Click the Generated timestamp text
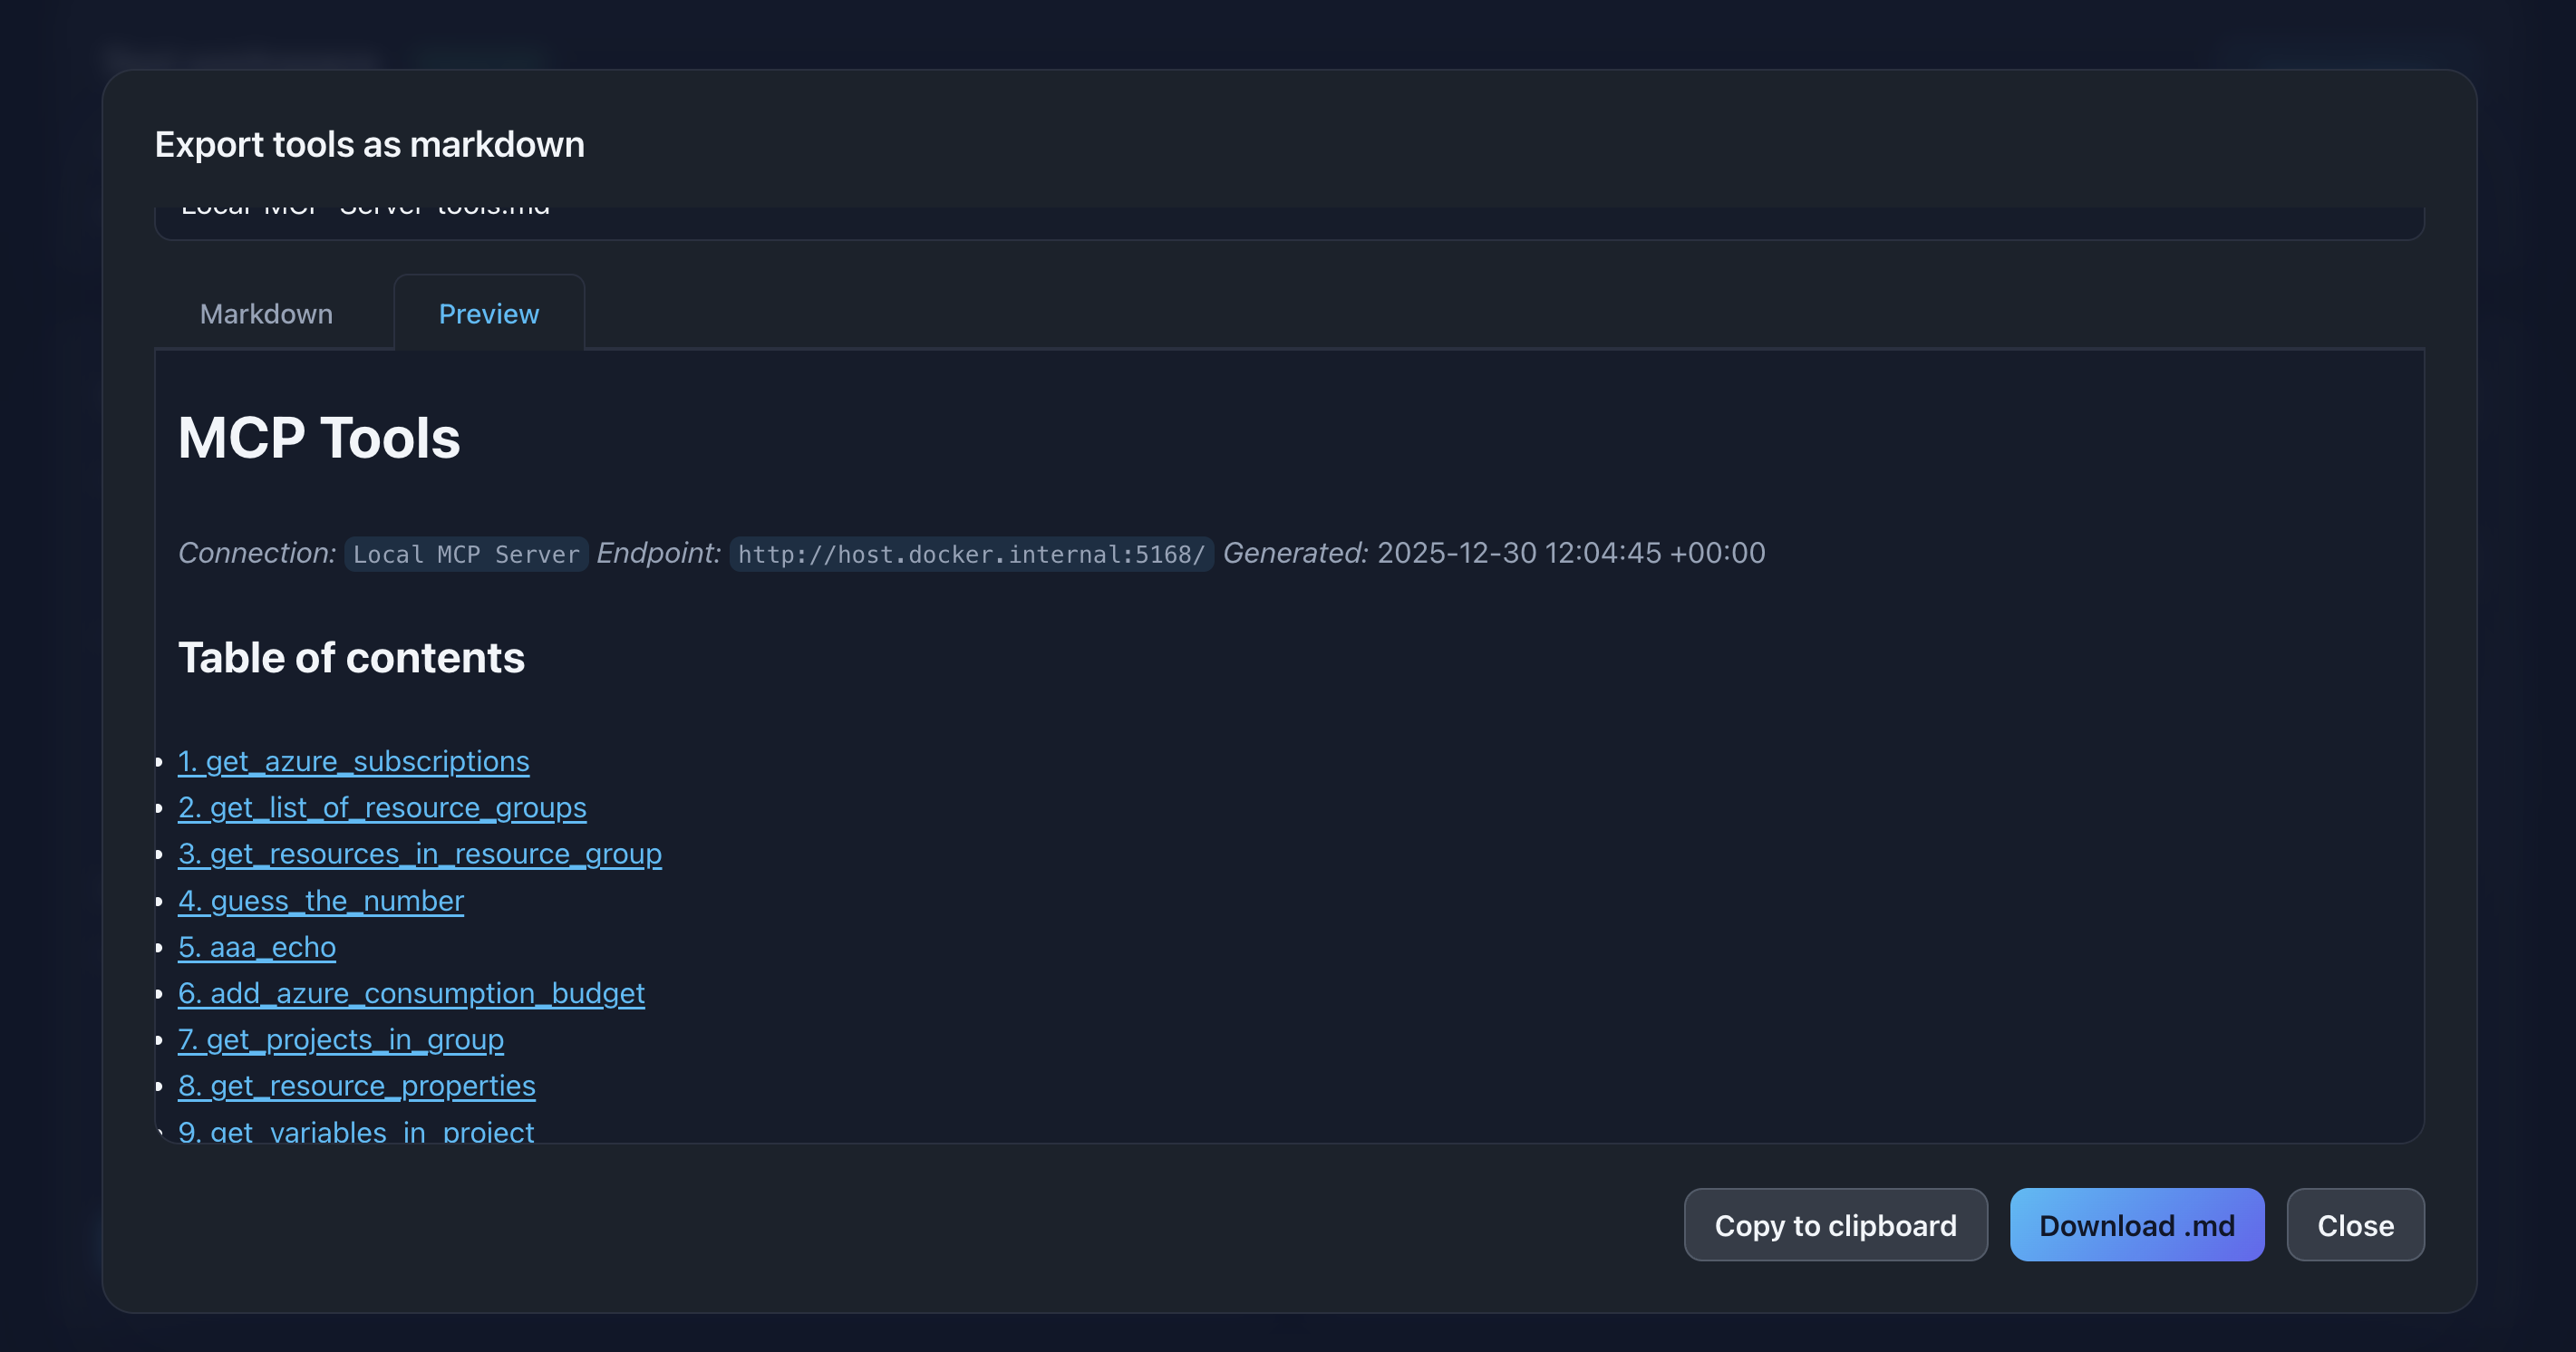The image size is (2576, 1352). click(x=1570, y=552)
